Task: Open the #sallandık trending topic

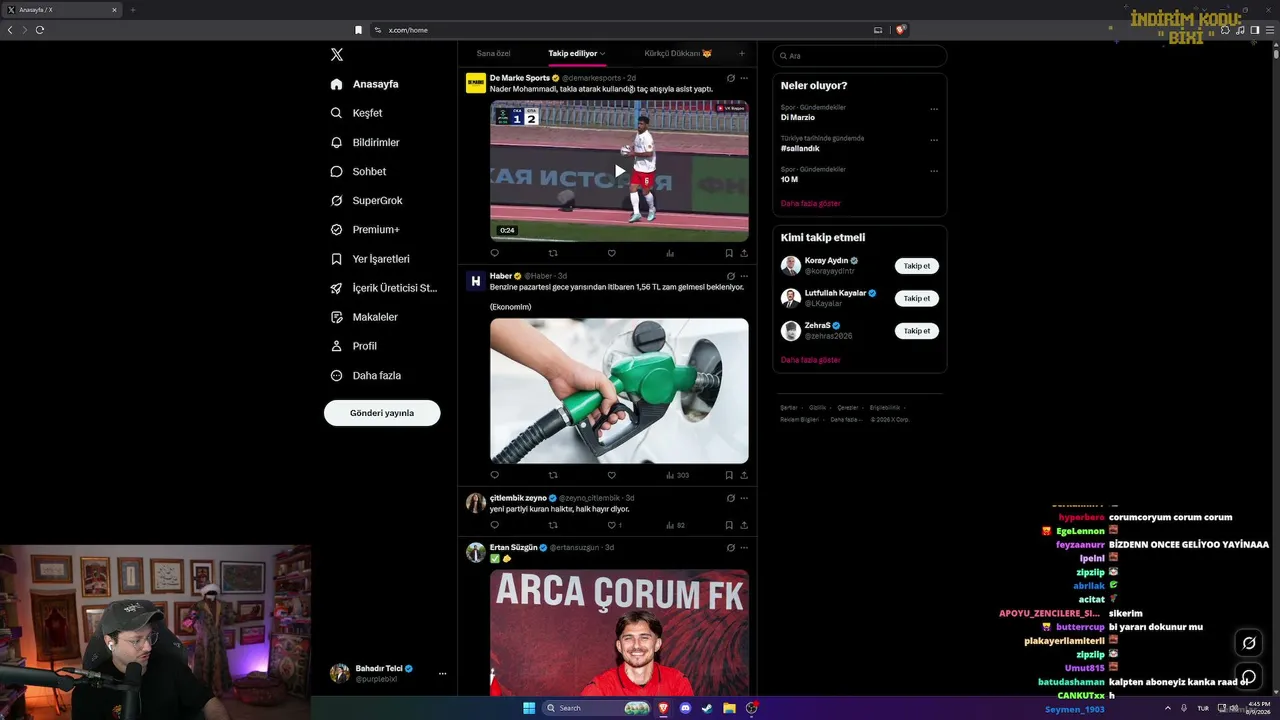Action: [x=800, y=149]
